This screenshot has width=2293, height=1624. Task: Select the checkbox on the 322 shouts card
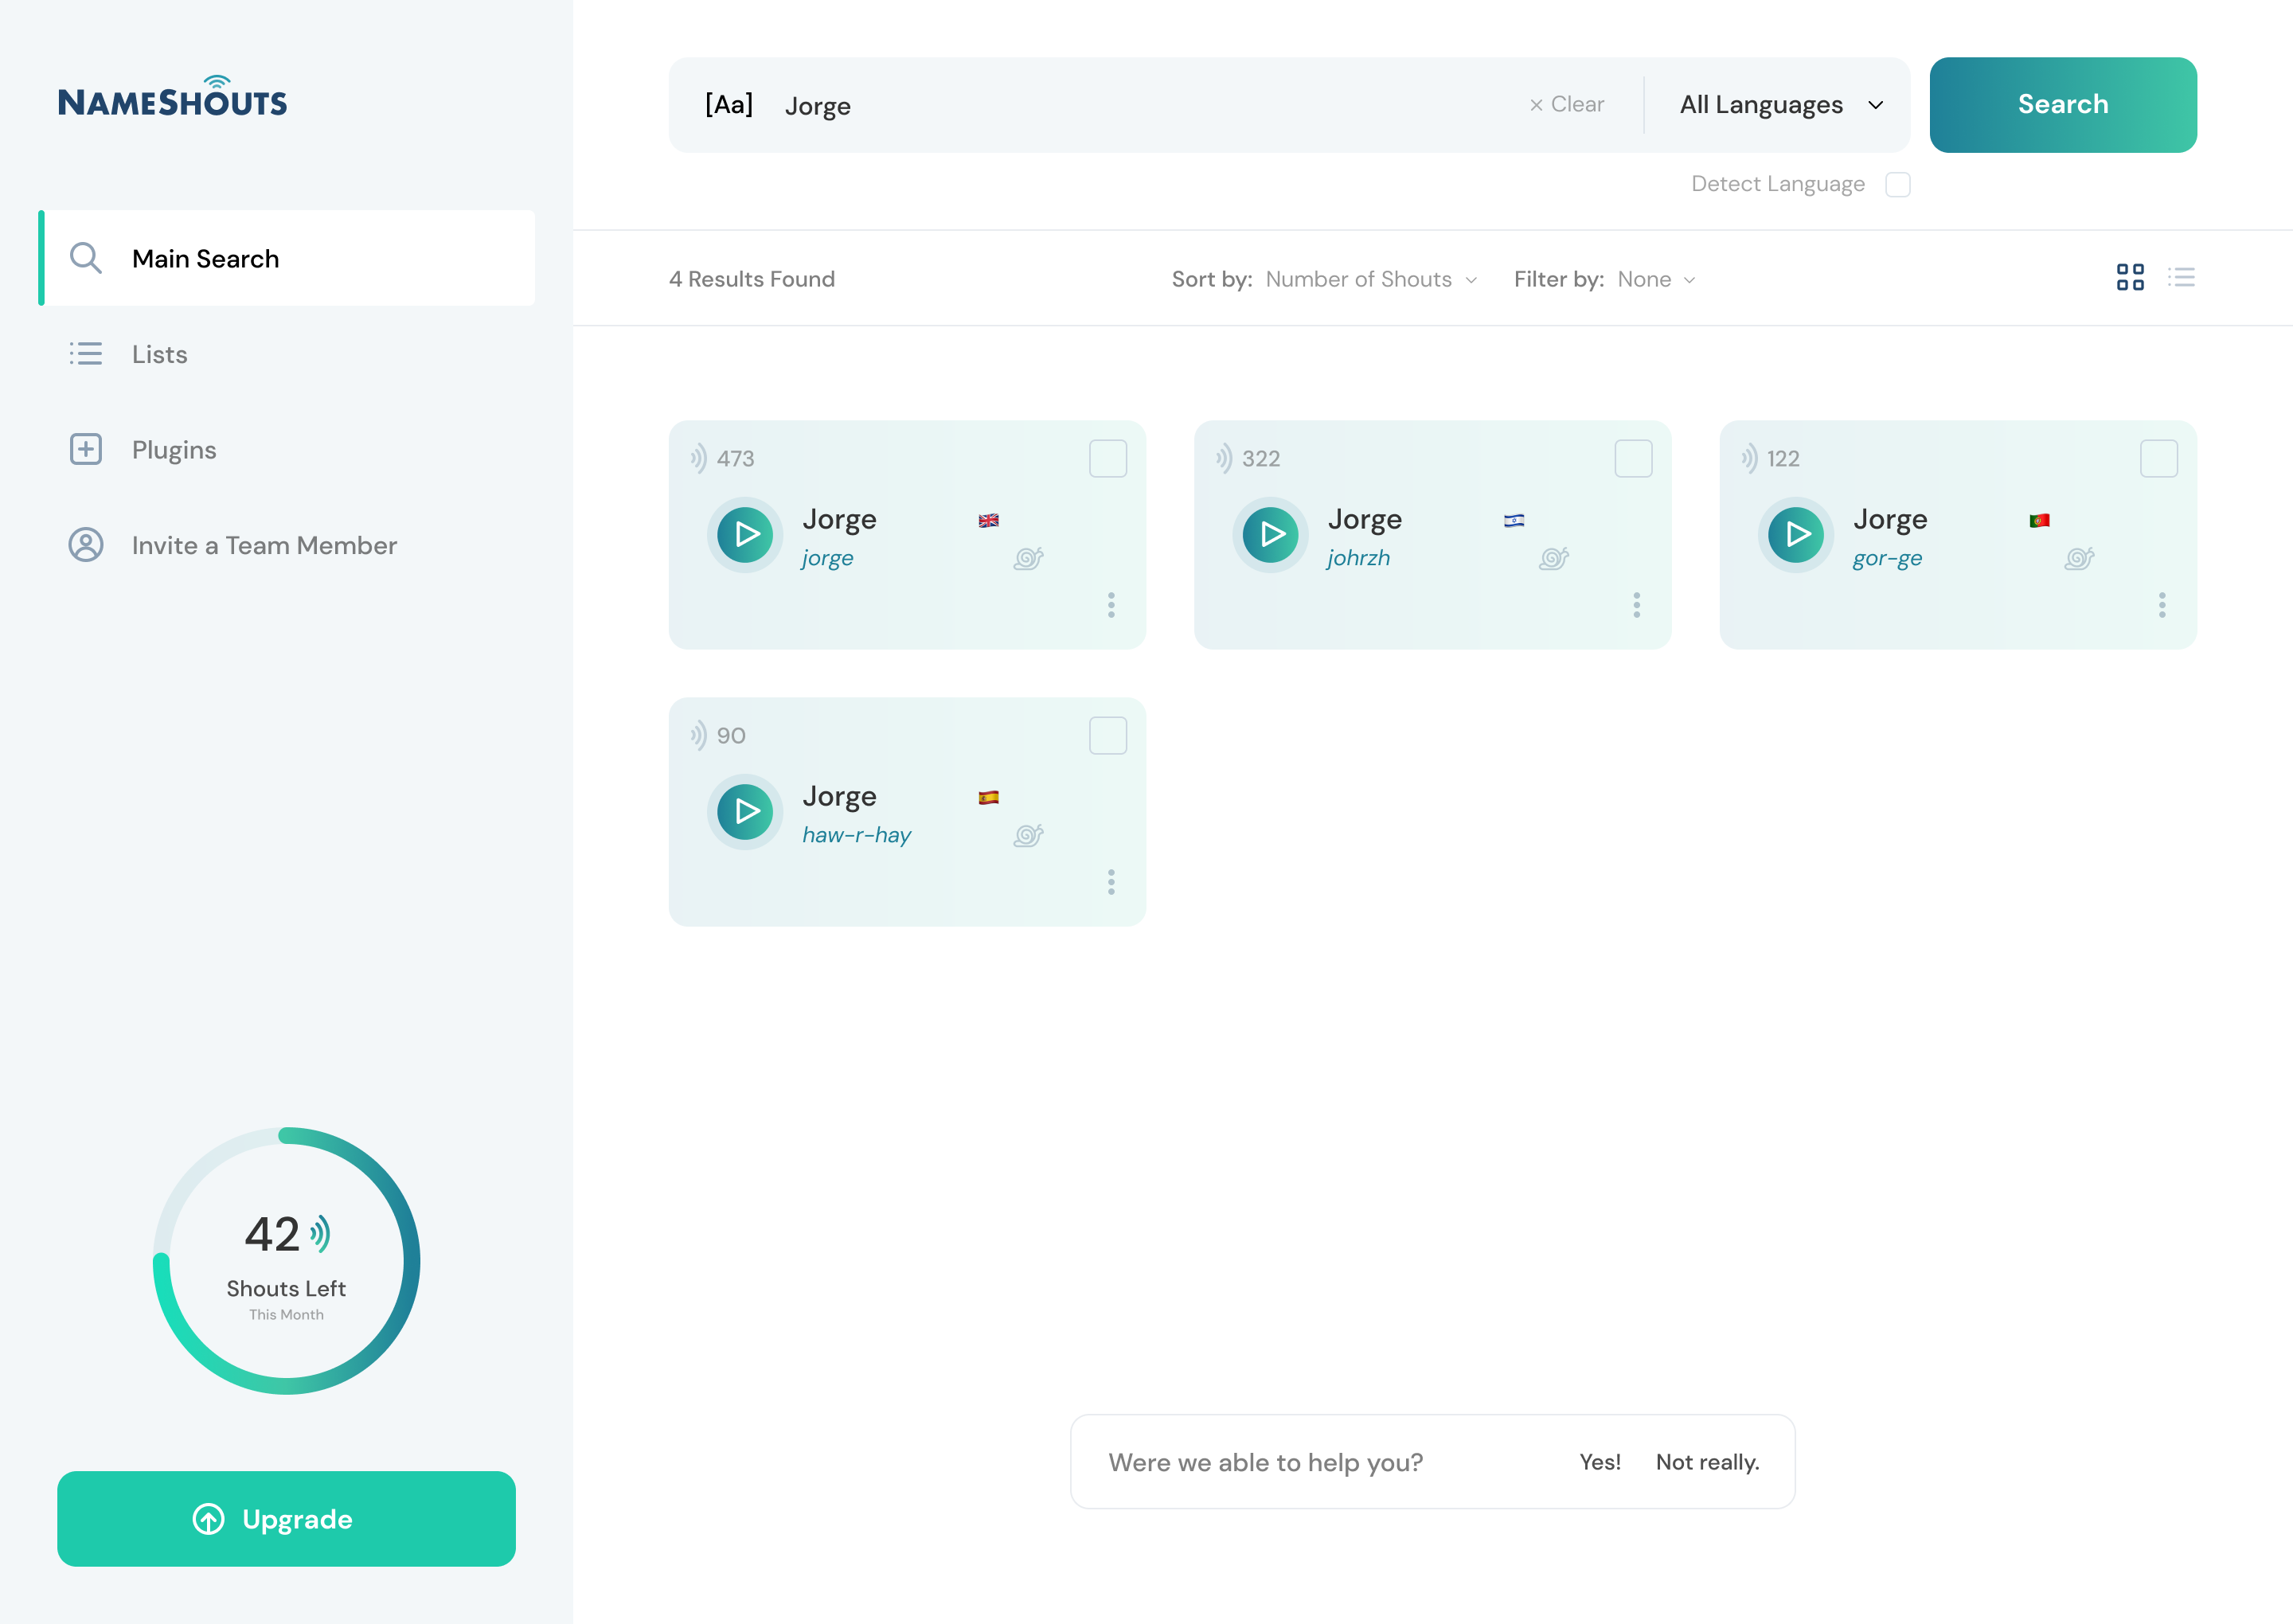pos(1633,458)
